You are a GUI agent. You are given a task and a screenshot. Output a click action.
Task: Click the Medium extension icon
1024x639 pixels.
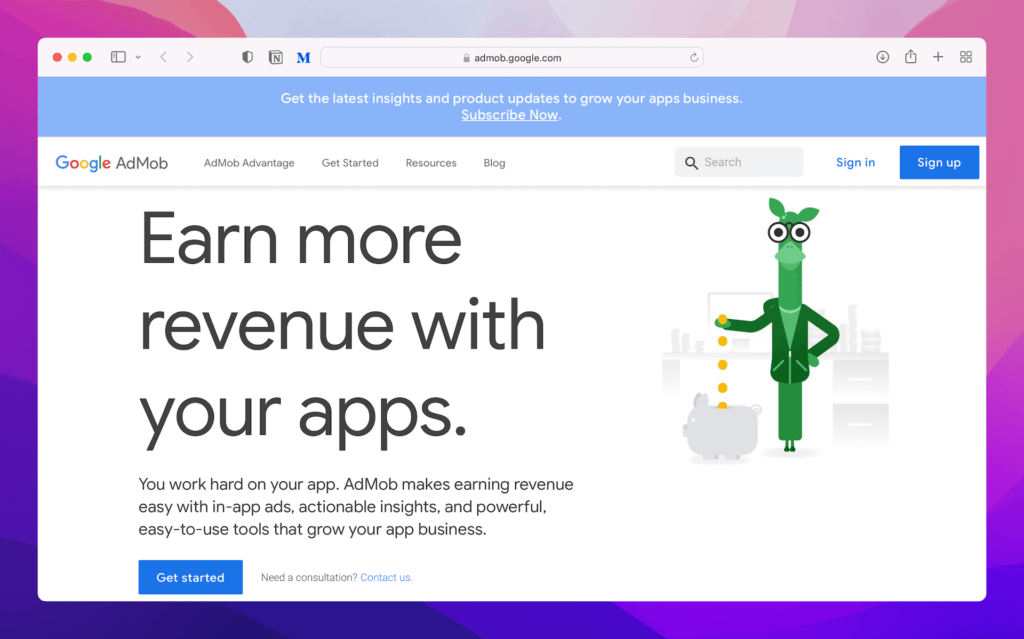(x=303, y=57)
